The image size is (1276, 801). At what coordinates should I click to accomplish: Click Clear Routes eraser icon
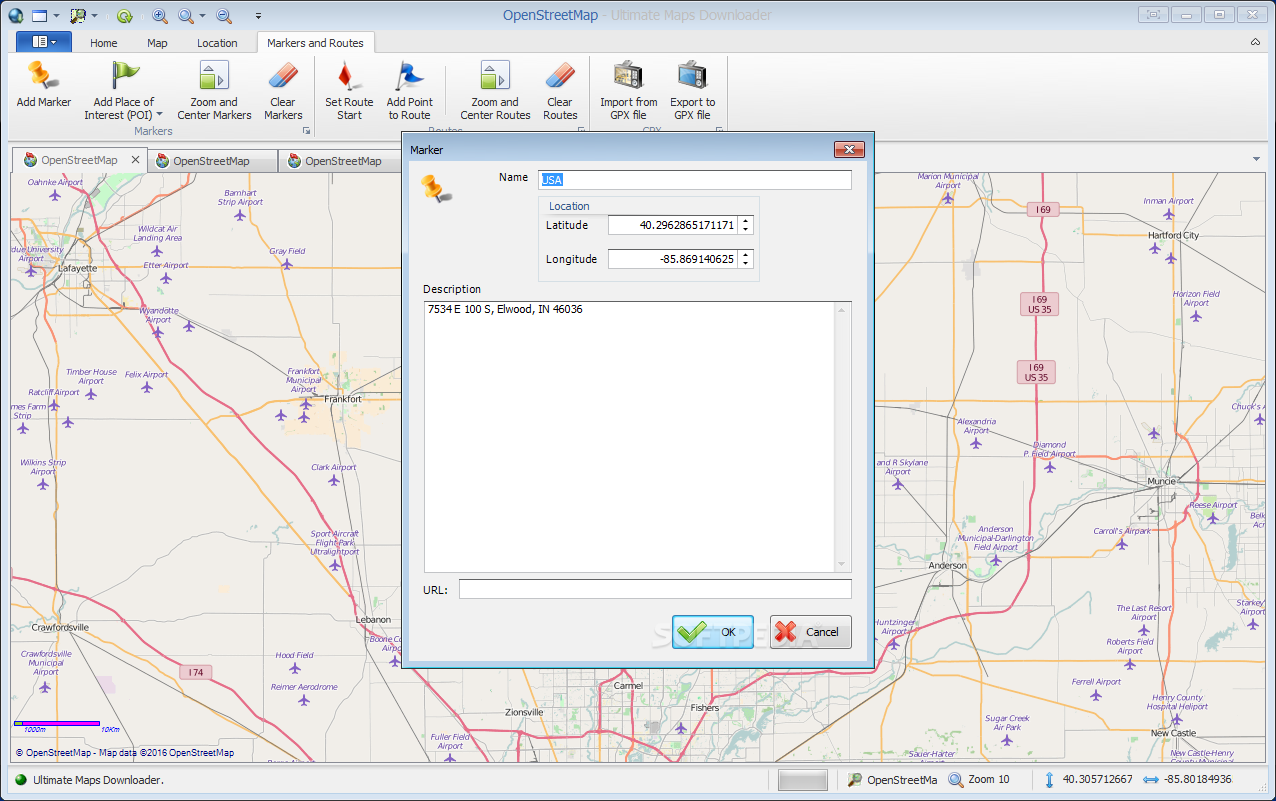[x=560, y=76]
